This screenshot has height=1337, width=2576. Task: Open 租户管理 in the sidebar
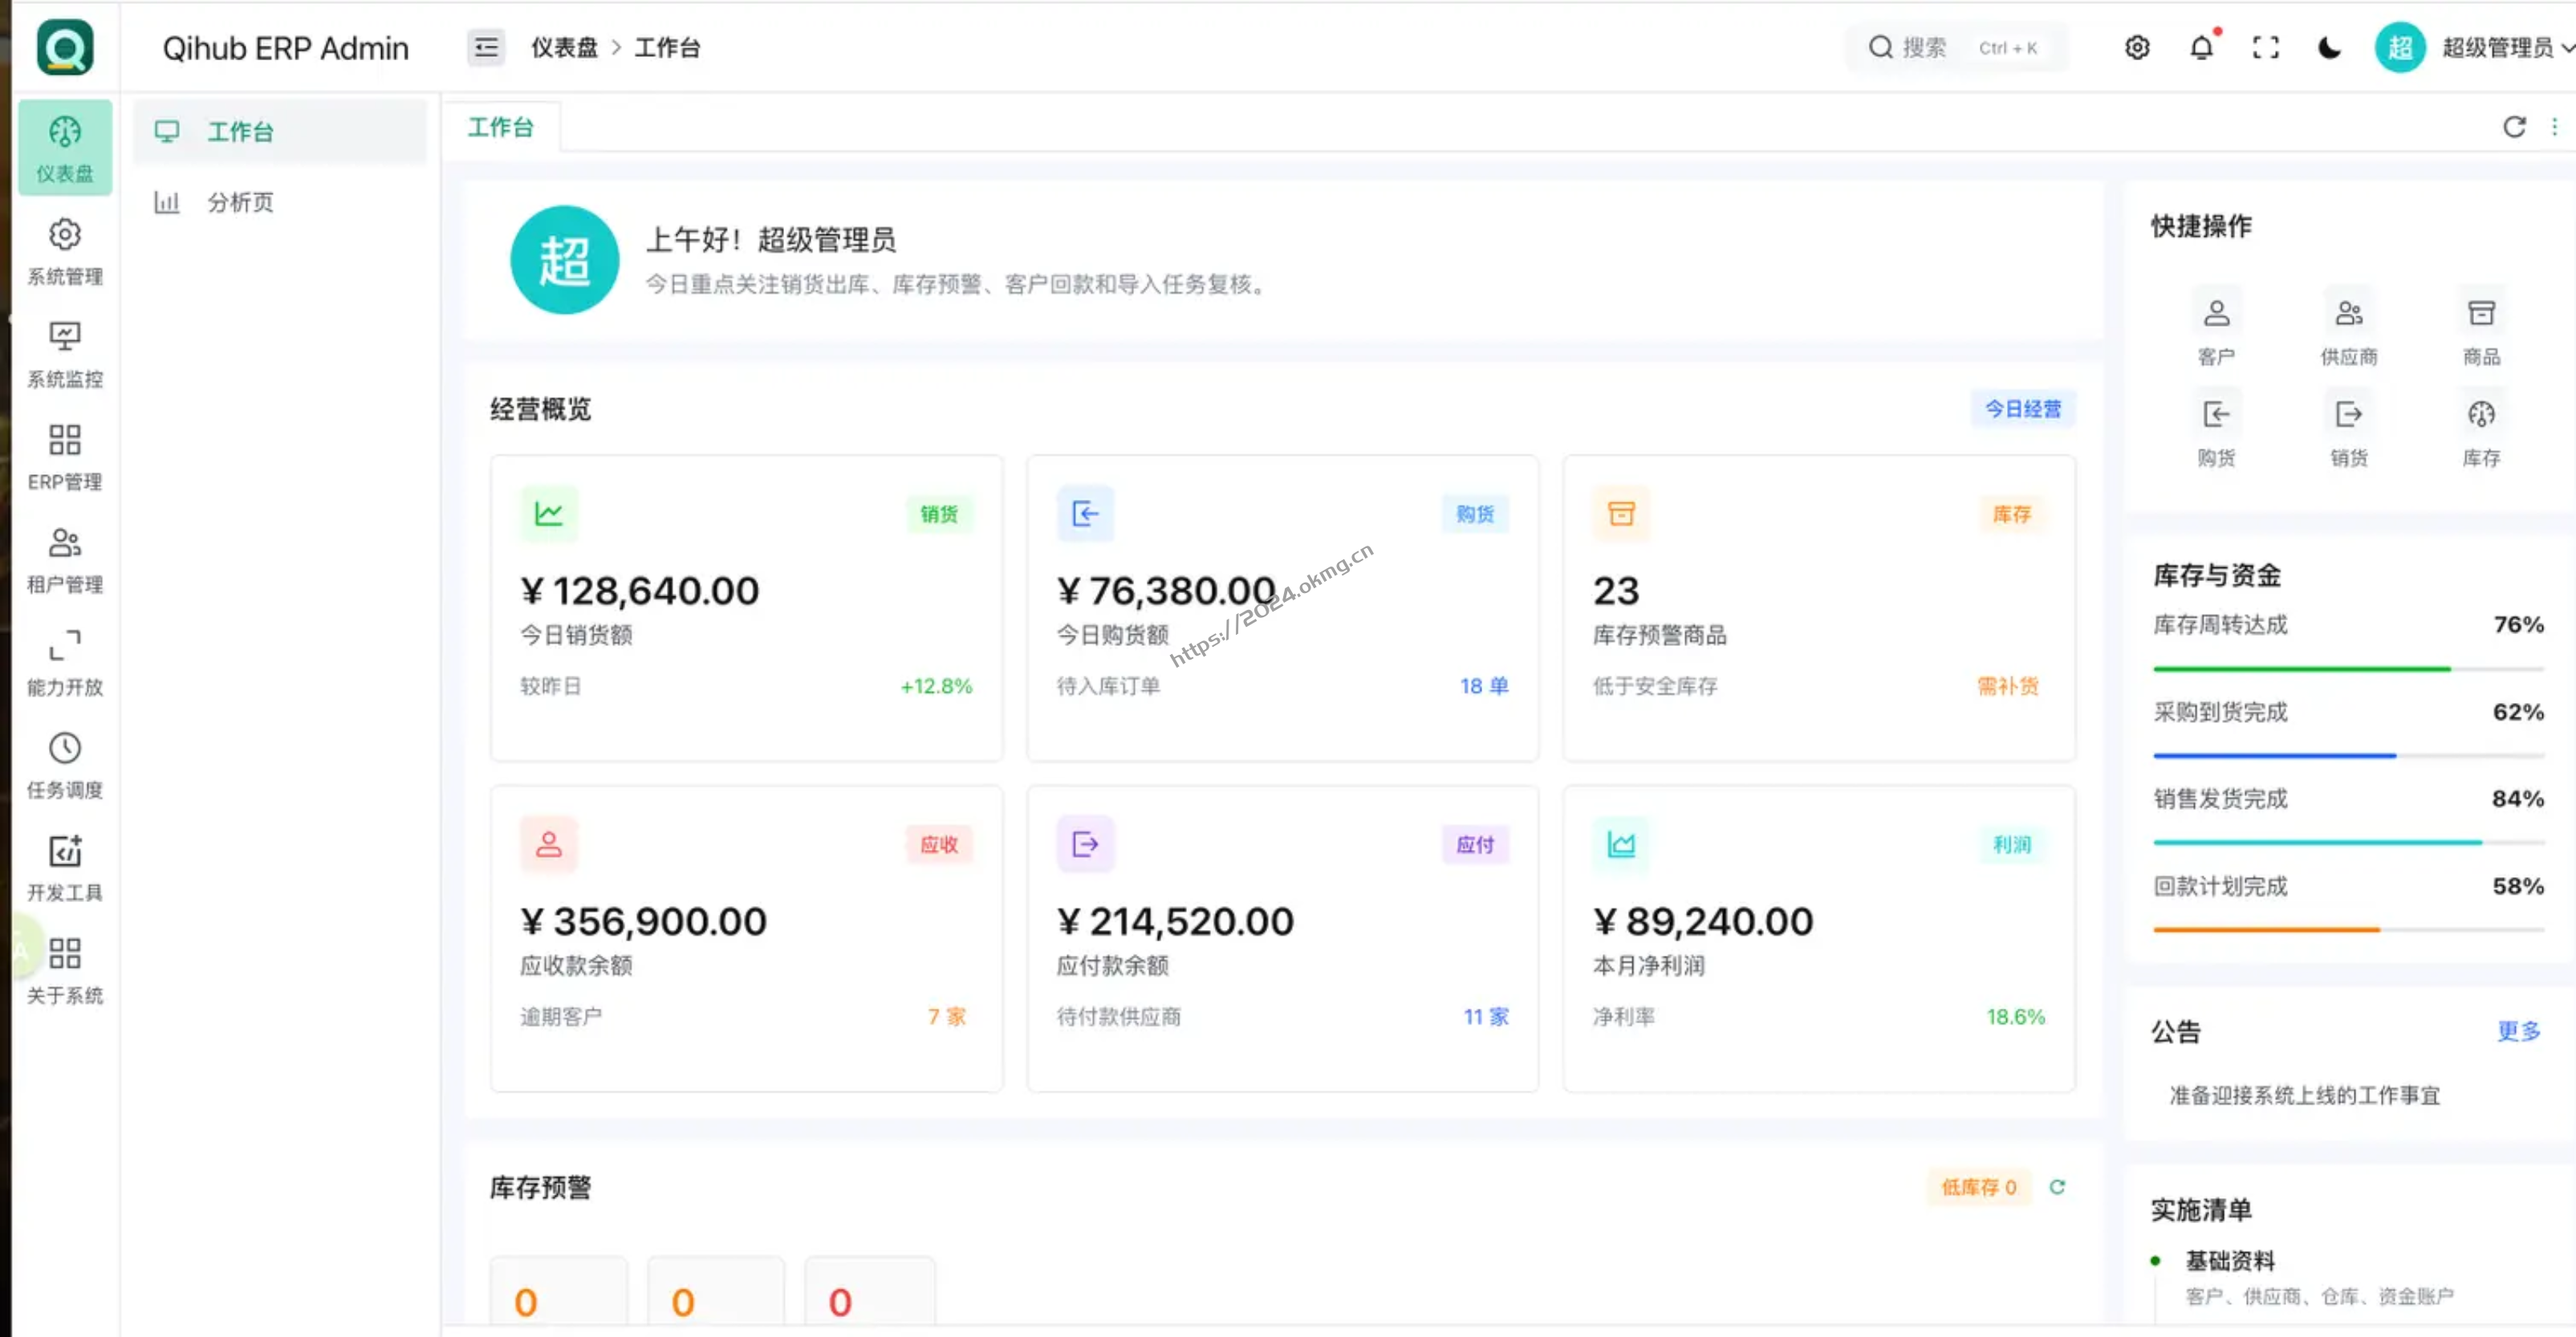pyautogui.click(x=65, y=560)
